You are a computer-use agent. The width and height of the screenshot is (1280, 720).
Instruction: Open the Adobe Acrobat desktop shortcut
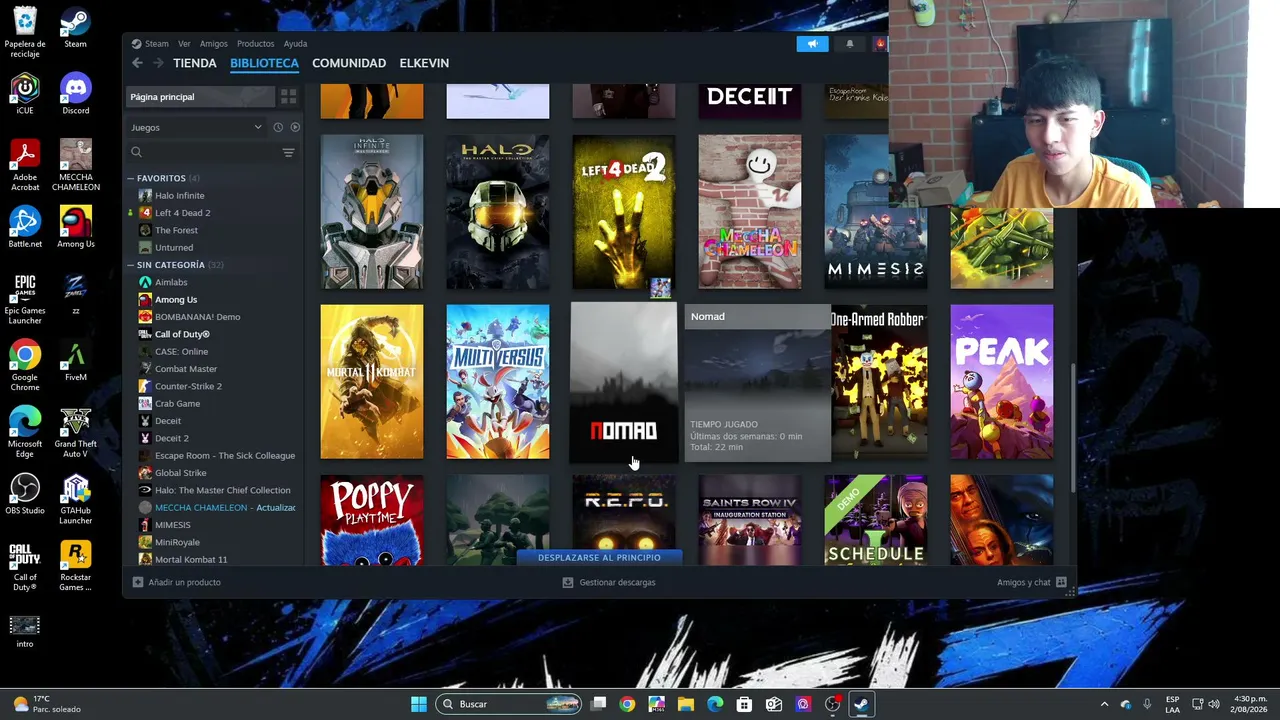tap(25, 166)
